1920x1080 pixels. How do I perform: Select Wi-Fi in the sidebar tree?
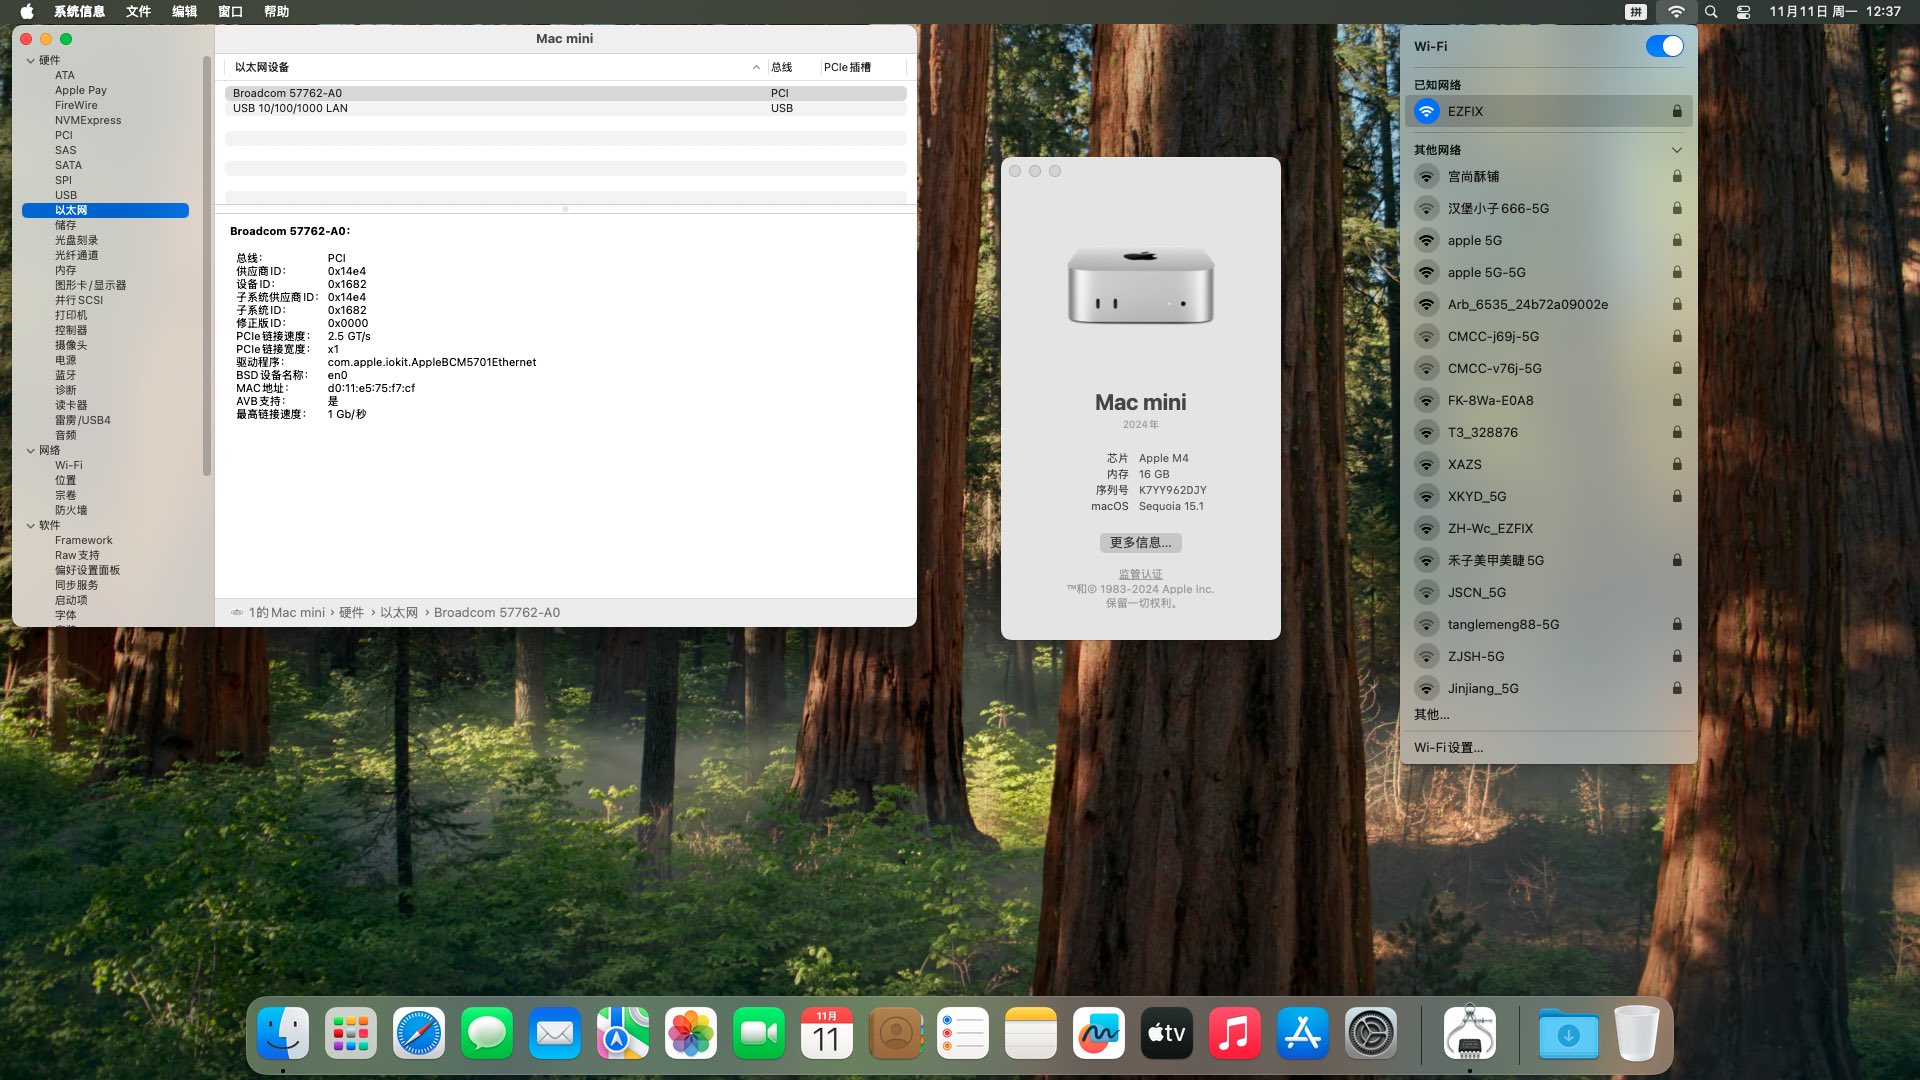click(69, 465)
